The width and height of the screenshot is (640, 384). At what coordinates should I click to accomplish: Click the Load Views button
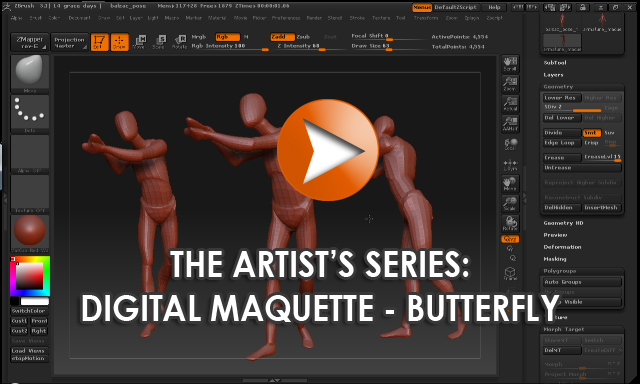(28, 351)
